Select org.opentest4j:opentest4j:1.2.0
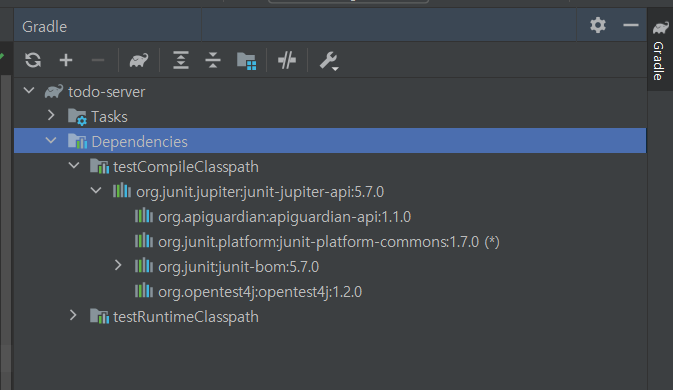Screen dimensions: 673x390 pyautogui.click(x=260, y=292)
